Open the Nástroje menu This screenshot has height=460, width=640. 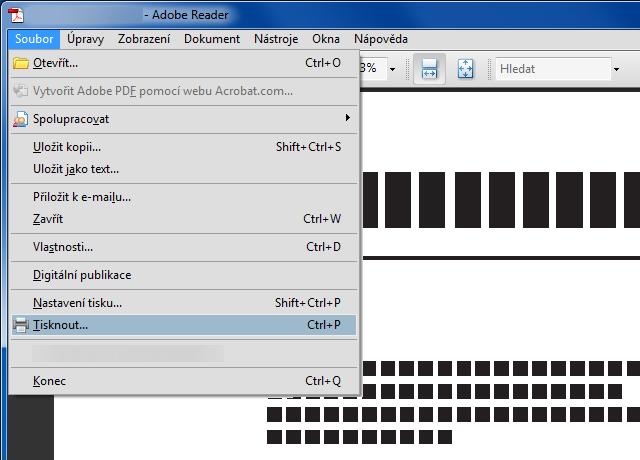pos(276,39)
